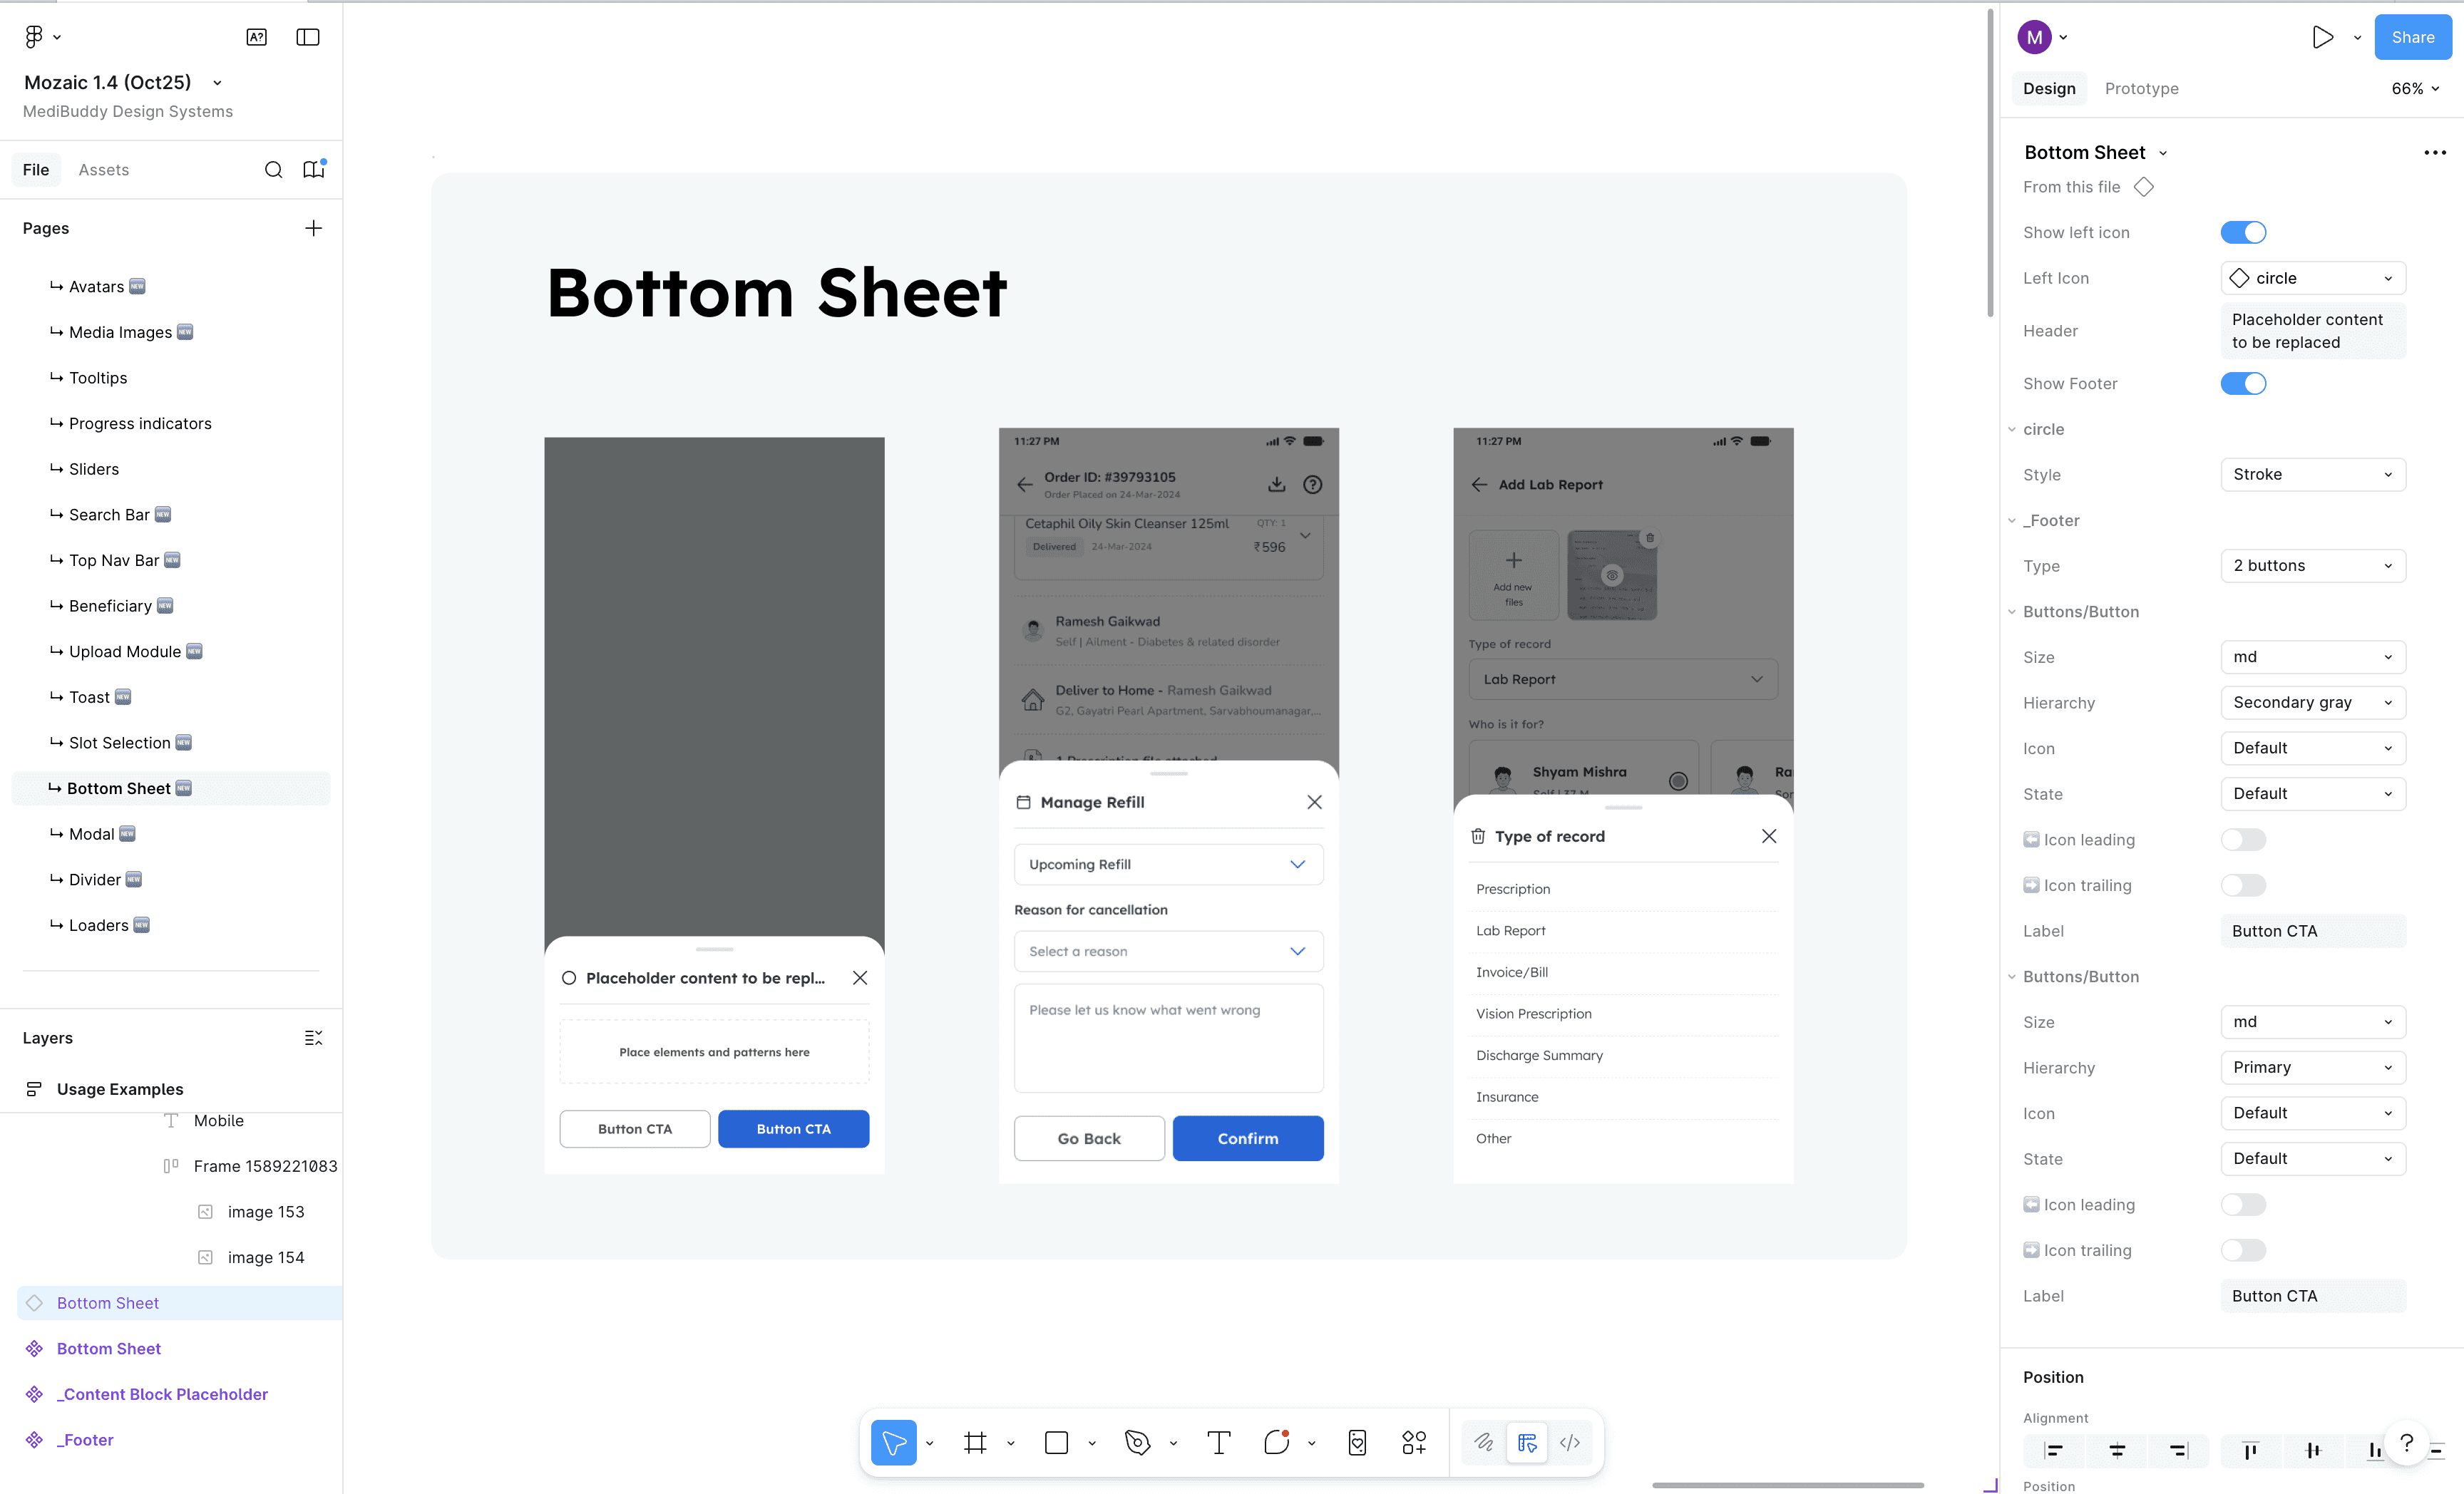Image resolution: width=2464 pixels, height=1494 pixels.
Task: Toggle sidebar layout icon at top left
Action: (x=308, y=37)
